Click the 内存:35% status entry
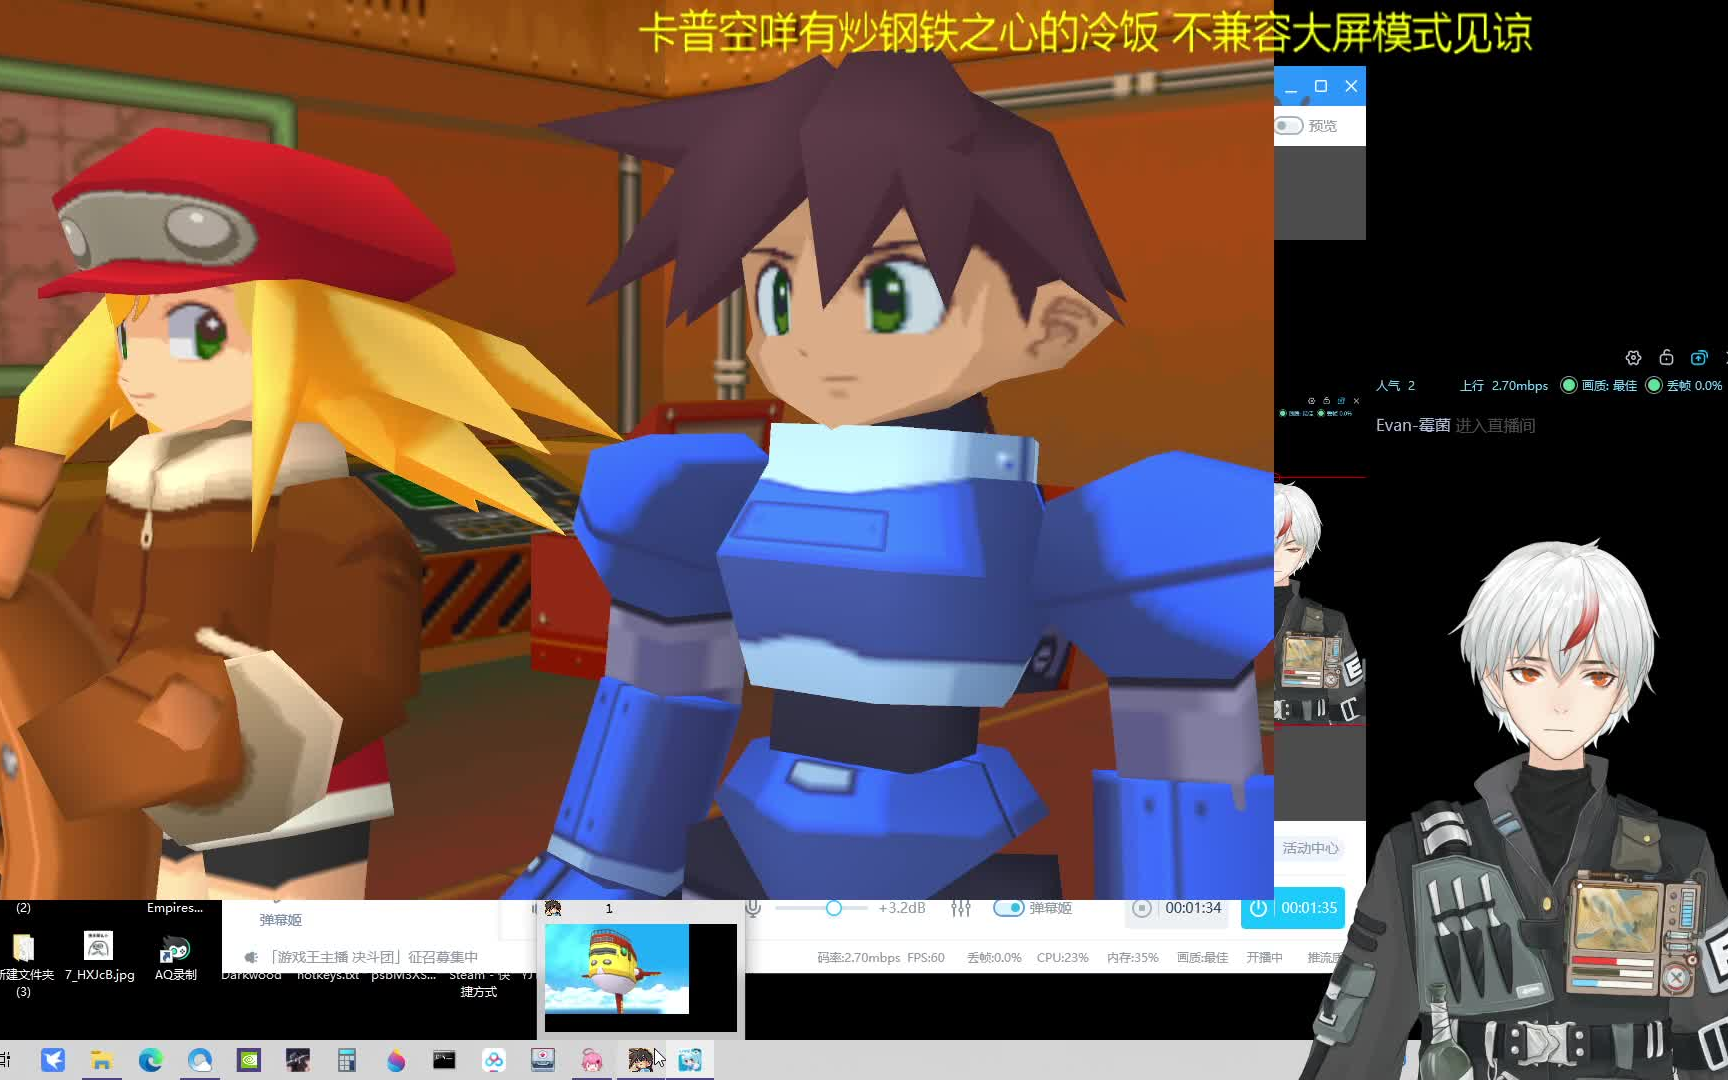 1132,958
